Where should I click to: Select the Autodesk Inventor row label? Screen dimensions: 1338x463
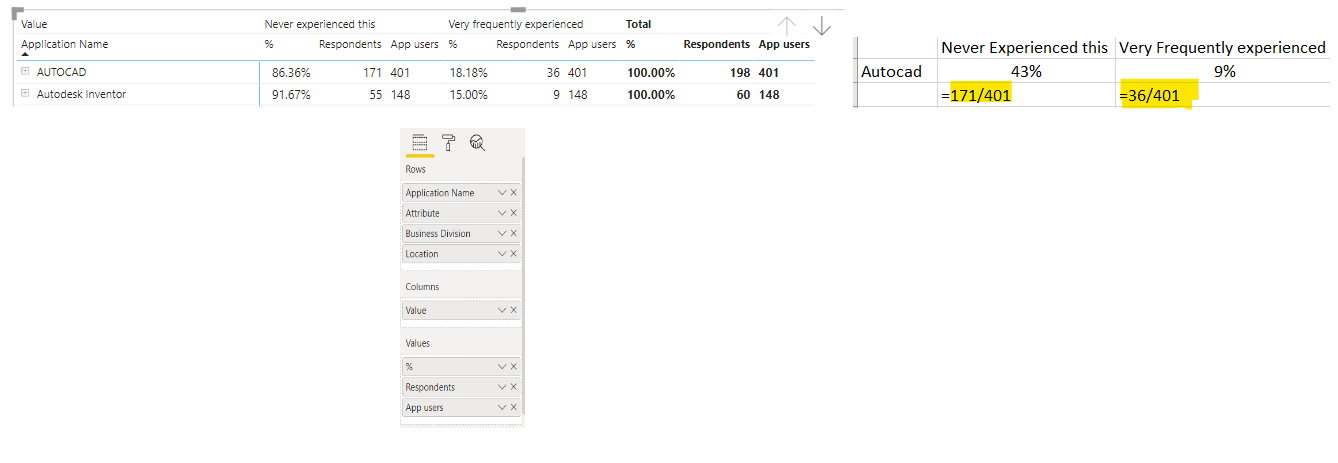pyautogui.click(x=81, y=94)
